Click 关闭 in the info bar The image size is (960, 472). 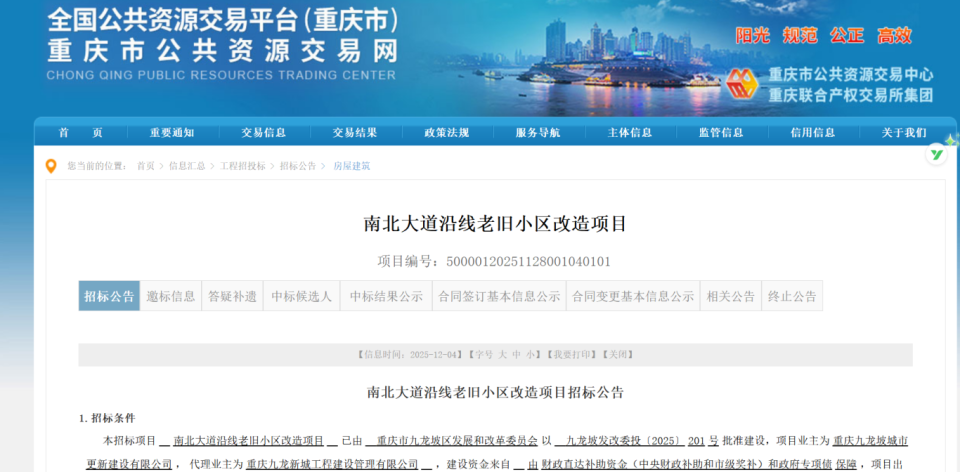[618, 354]
